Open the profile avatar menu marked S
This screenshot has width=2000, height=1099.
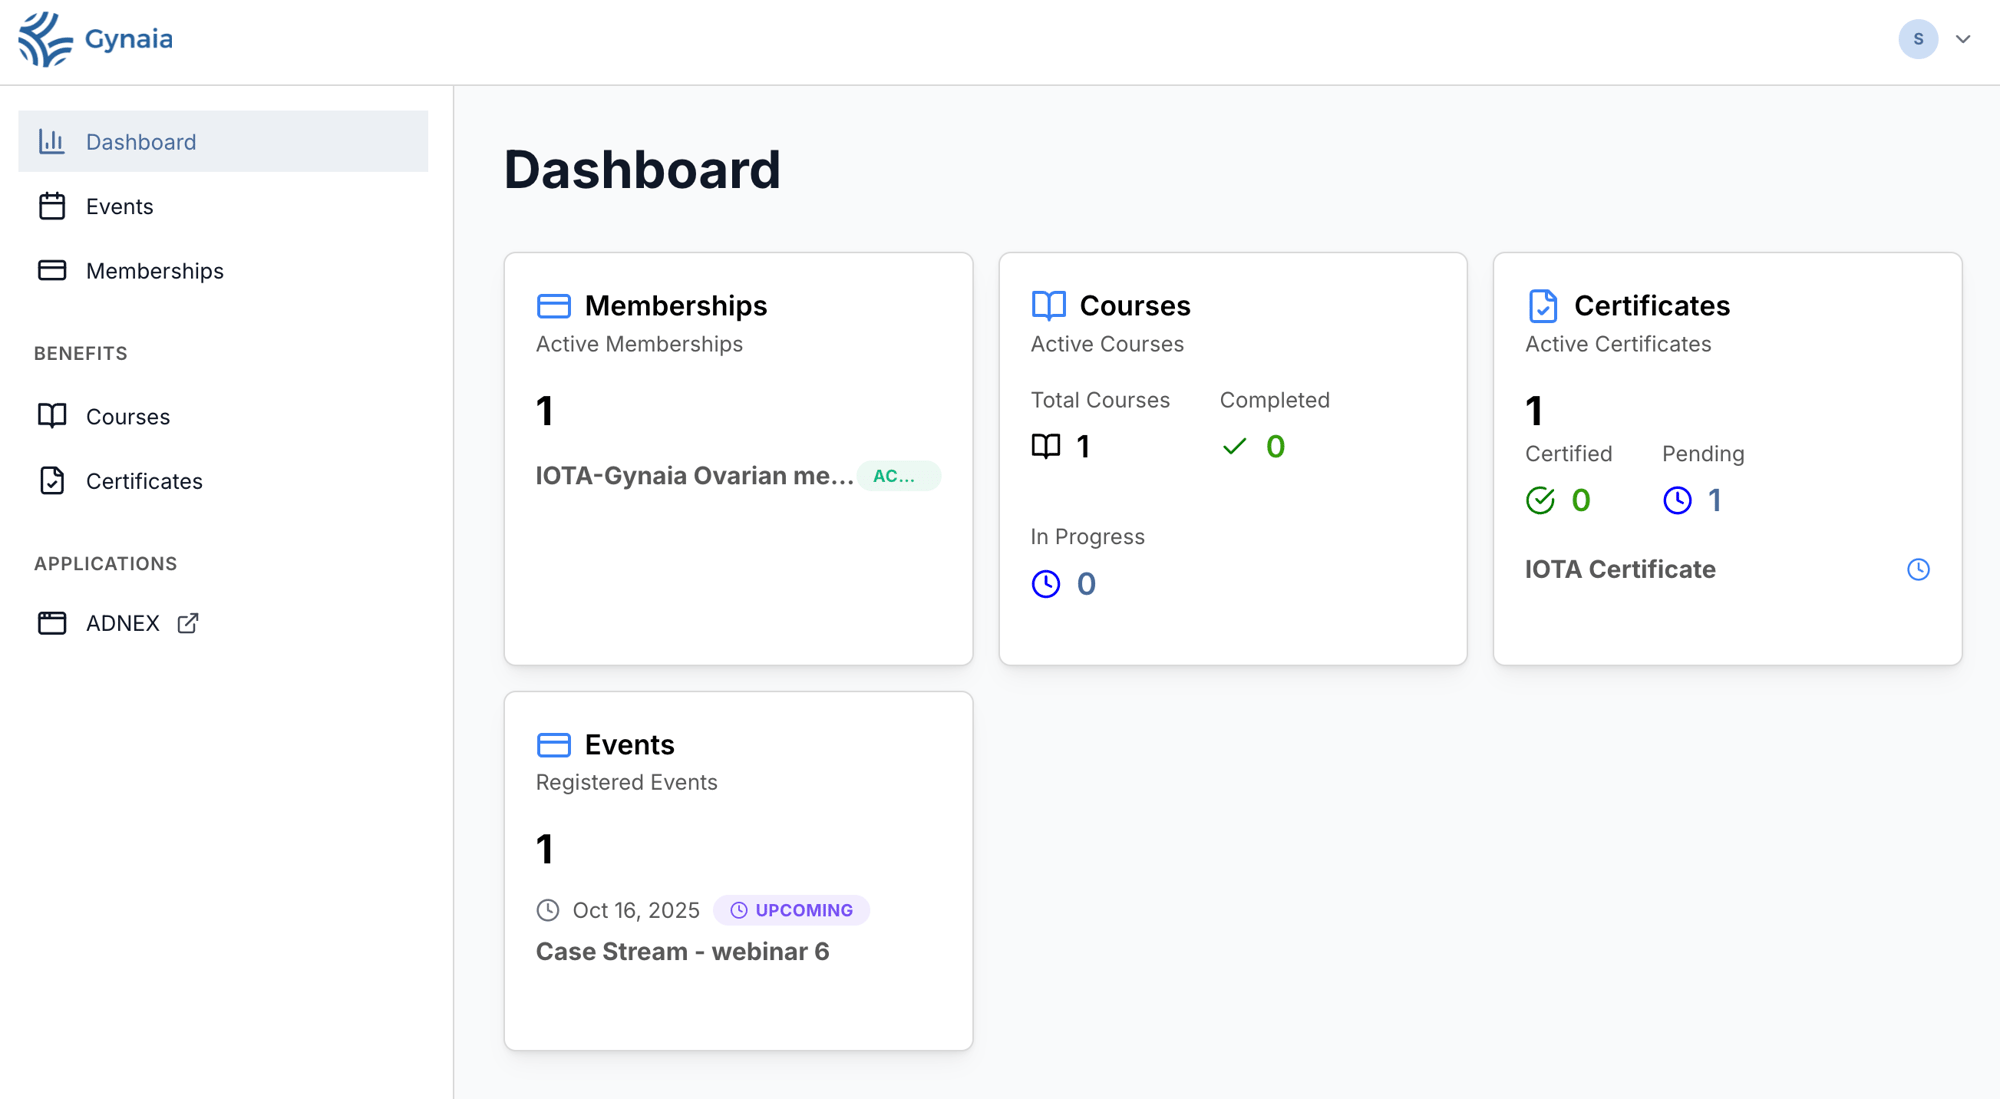click(1917, 39)
